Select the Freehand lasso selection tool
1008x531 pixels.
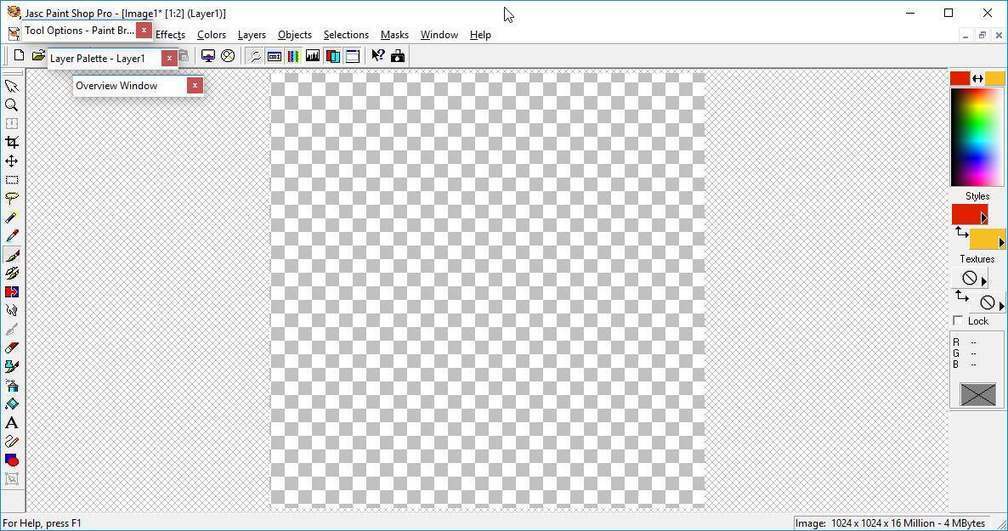click(12, 199)
